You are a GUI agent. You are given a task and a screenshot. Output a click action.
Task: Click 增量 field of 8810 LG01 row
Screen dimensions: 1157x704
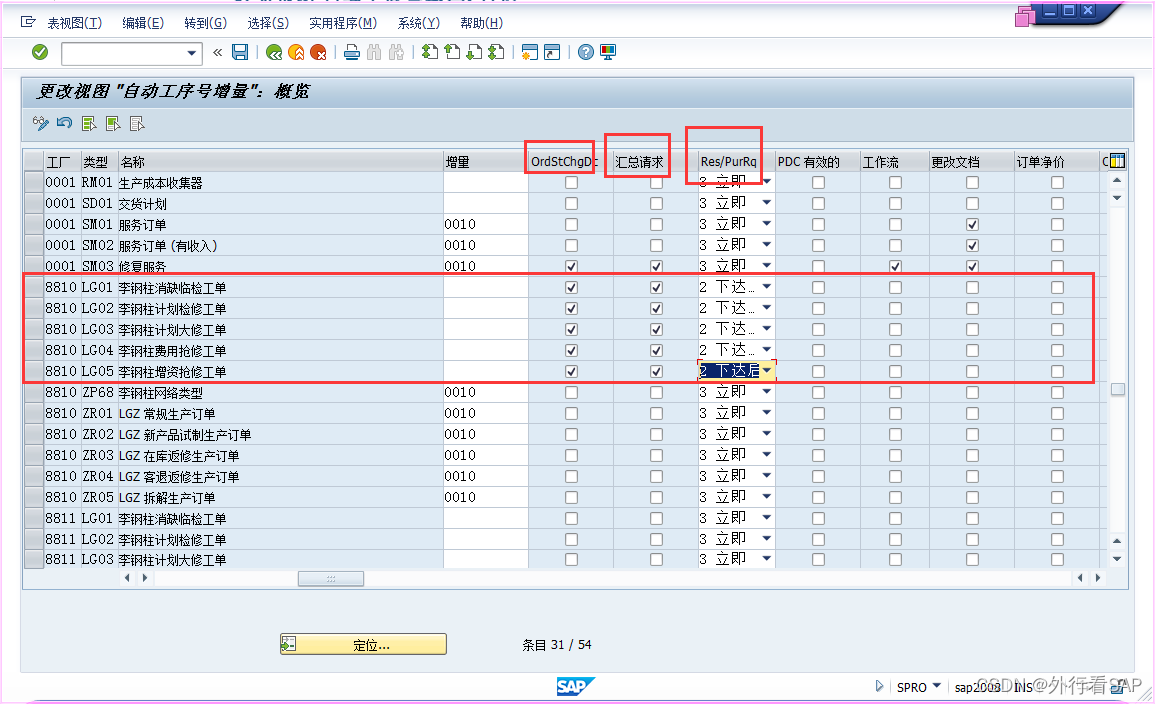(x=486, y=288)
